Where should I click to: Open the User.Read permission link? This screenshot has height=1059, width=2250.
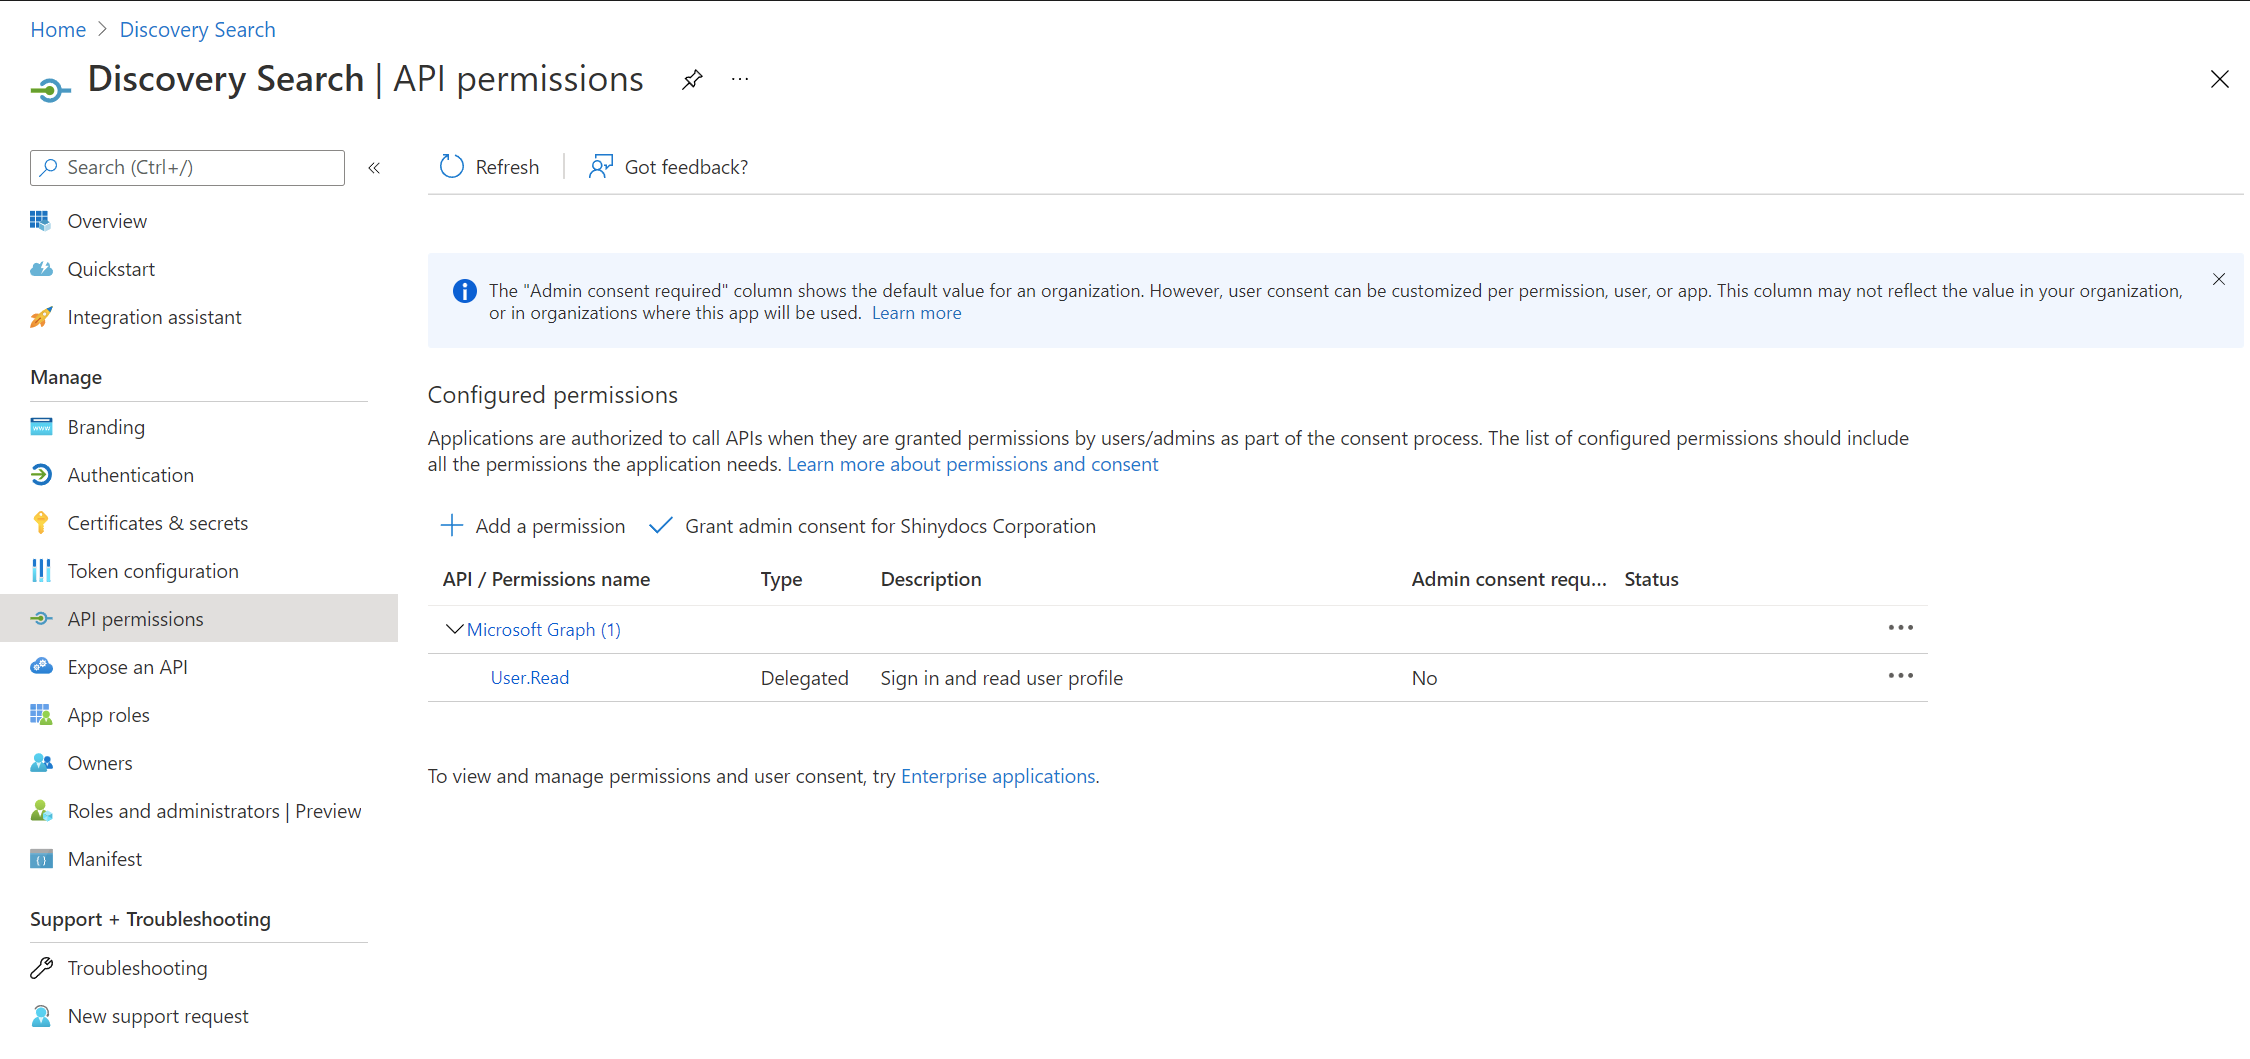tap(529, 678)
